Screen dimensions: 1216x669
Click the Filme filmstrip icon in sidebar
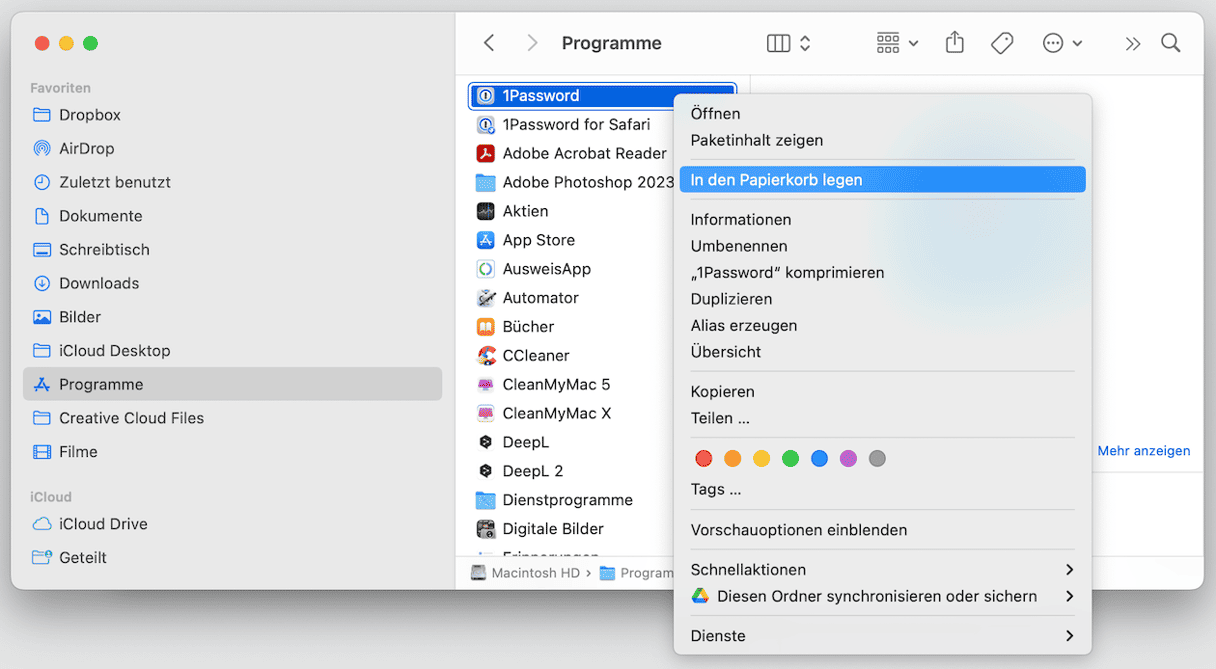point(42,452)
